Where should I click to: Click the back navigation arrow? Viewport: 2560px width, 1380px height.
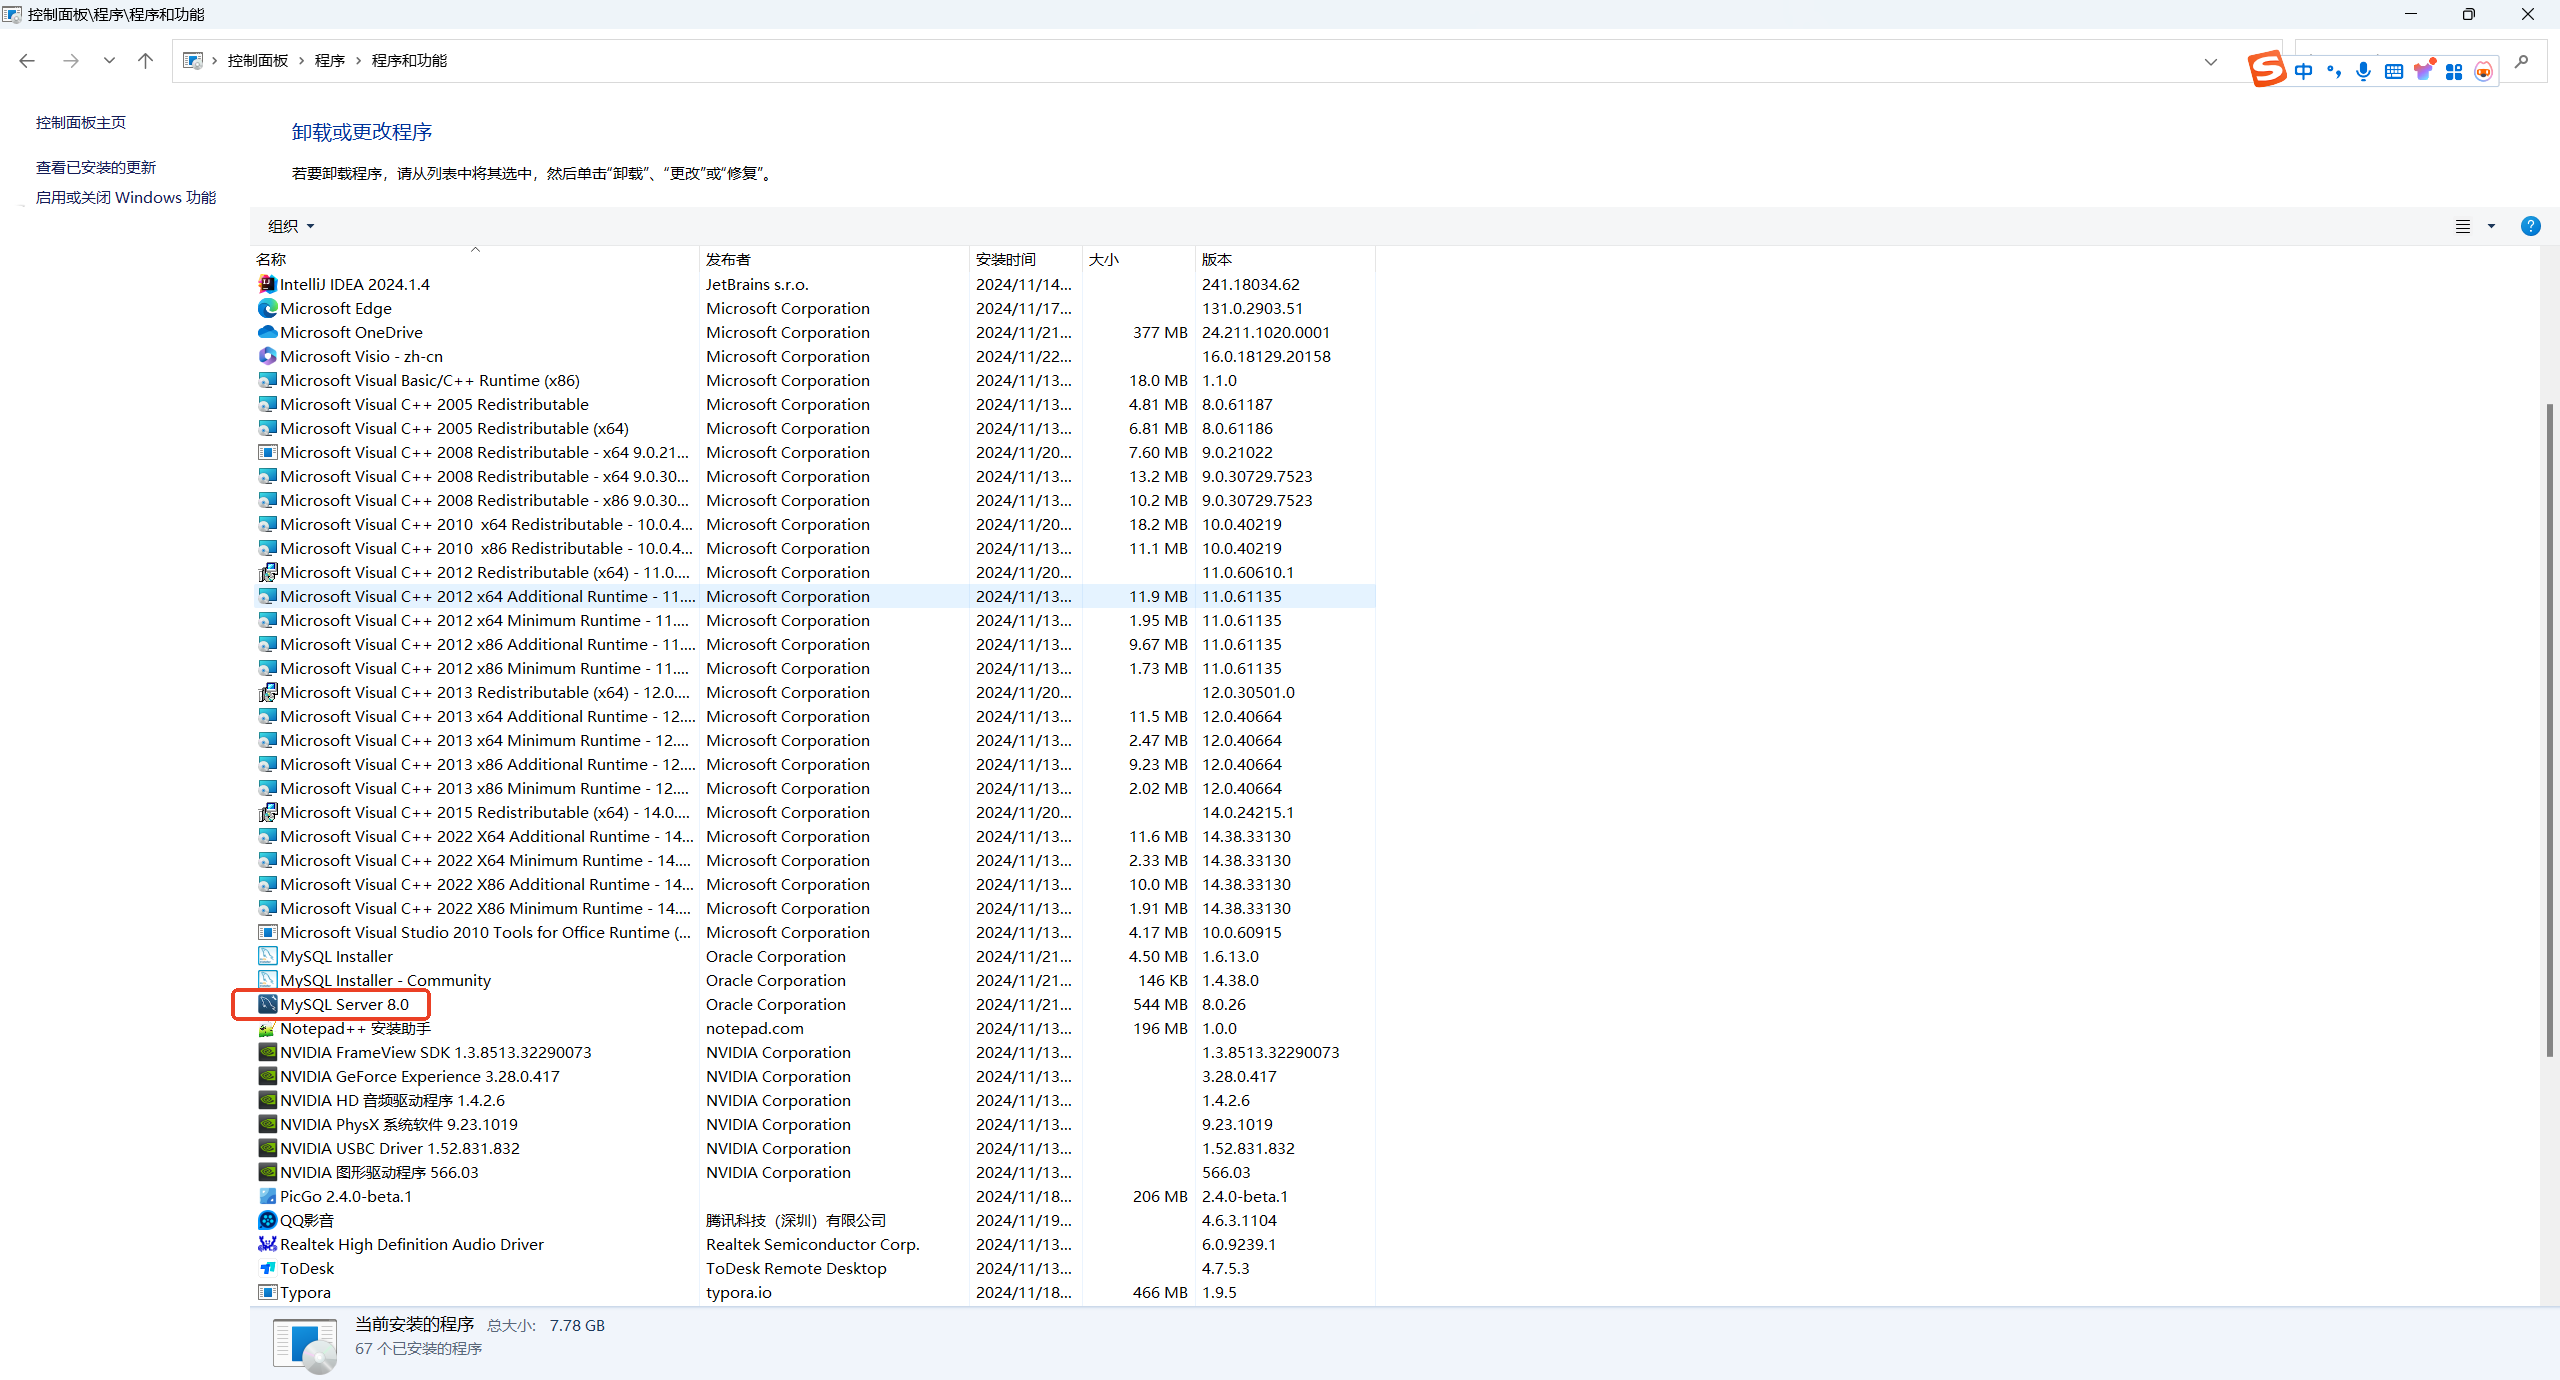pos(27,61)
